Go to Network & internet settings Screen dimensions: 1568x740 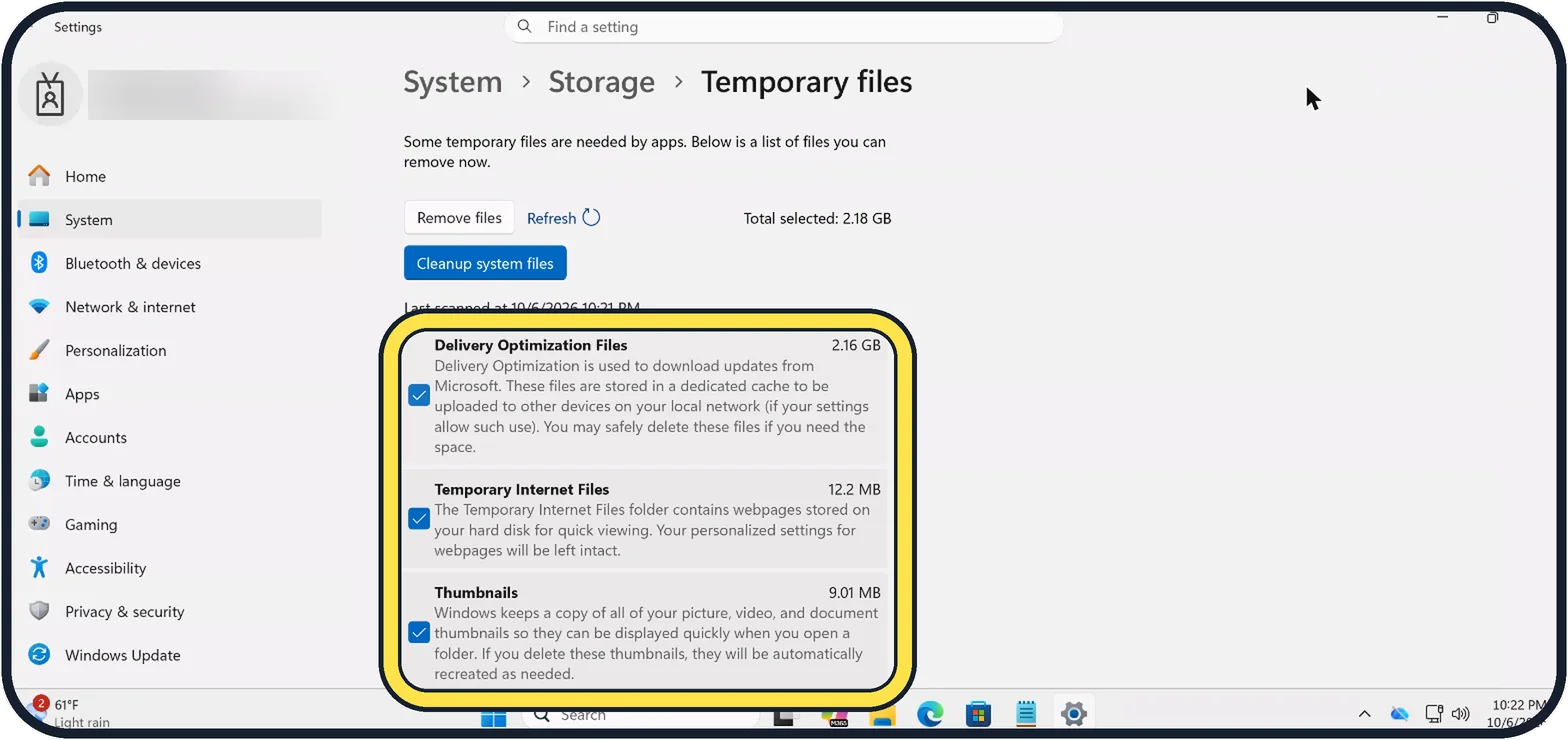(x=130, y=307)
